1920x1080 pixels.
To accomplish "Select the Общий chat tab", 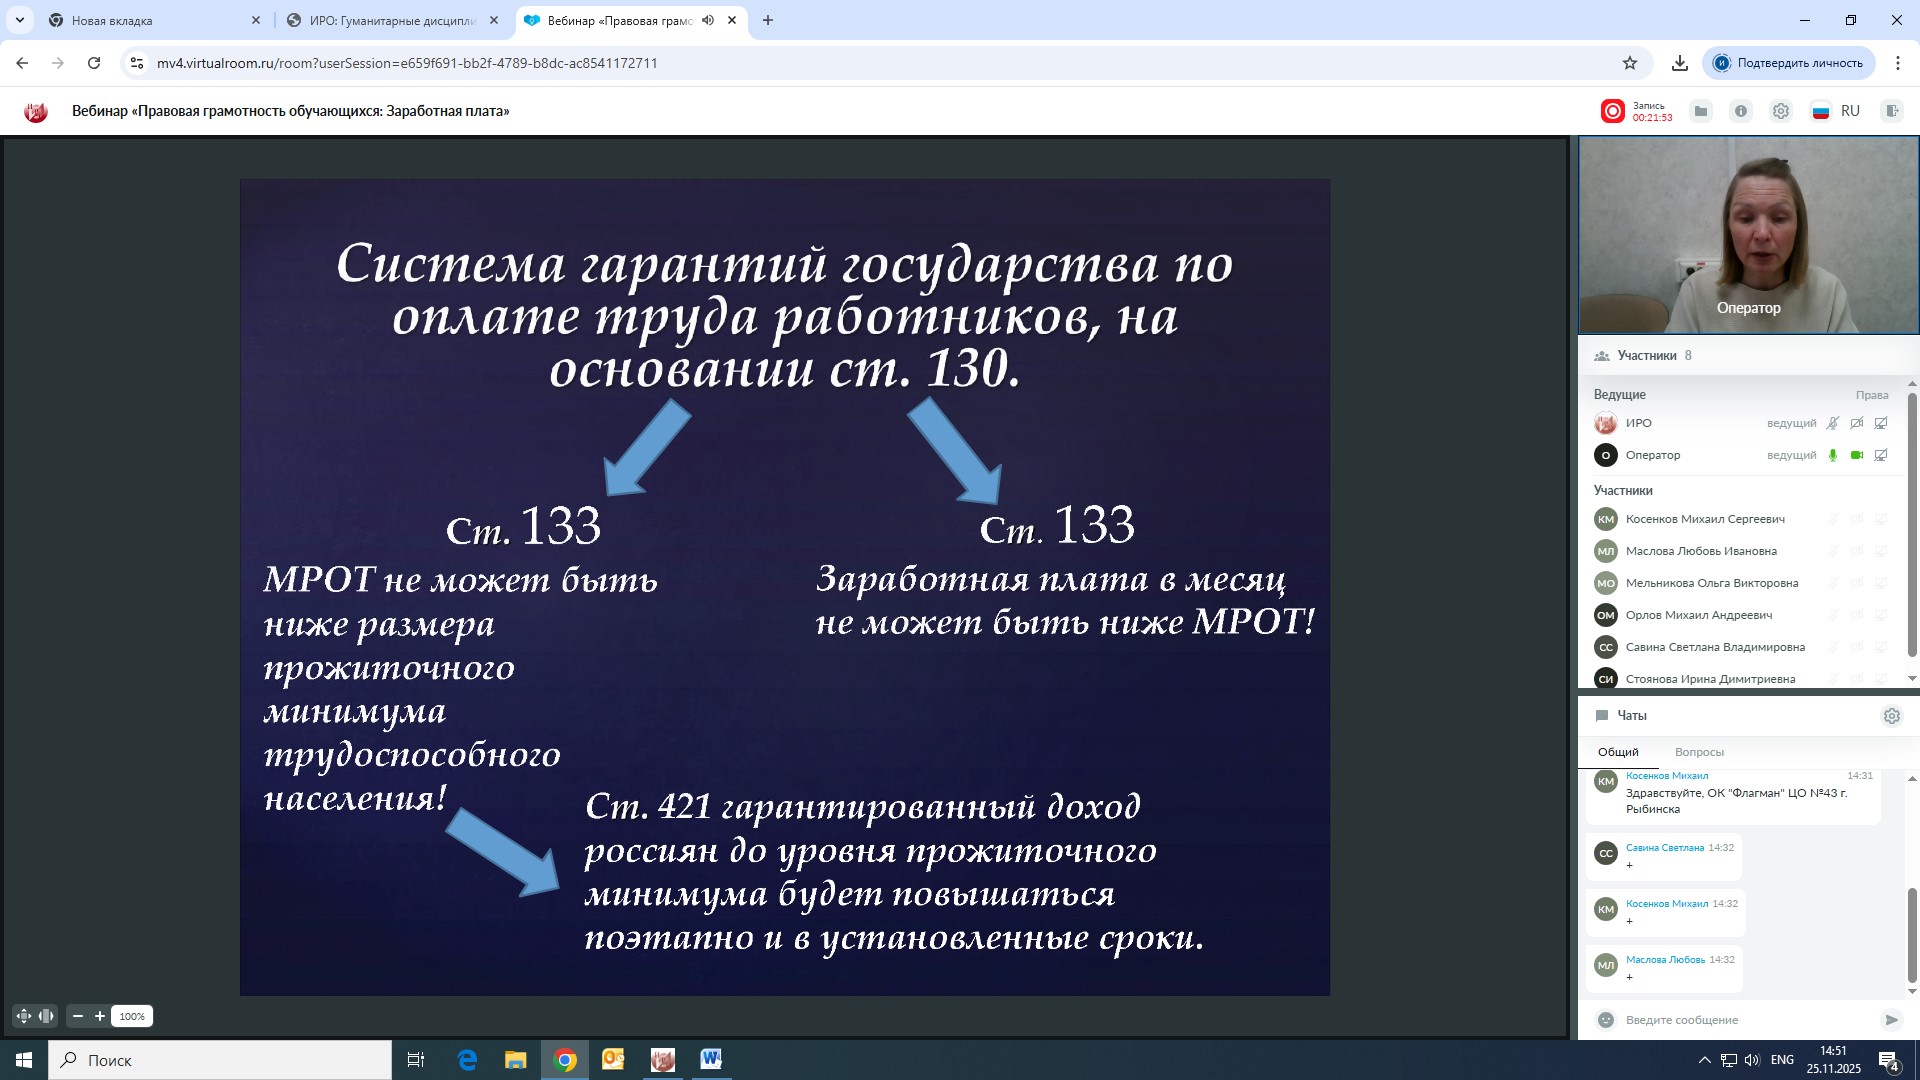I will pos(1618,752).
